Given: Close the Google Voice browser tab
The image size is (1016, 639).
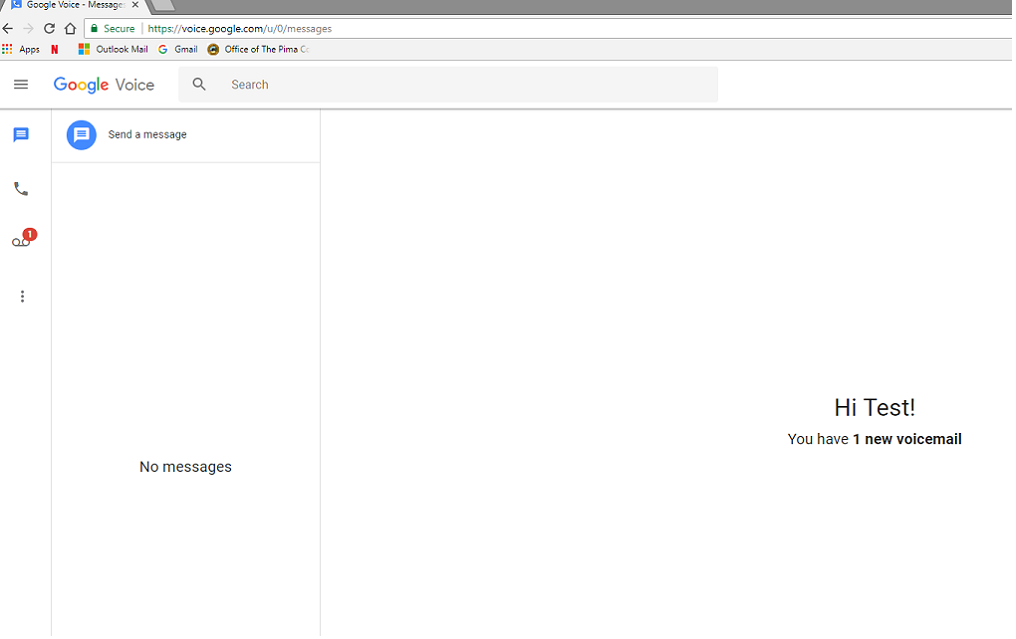Looking at the screenshot, I should click(135, 5).
